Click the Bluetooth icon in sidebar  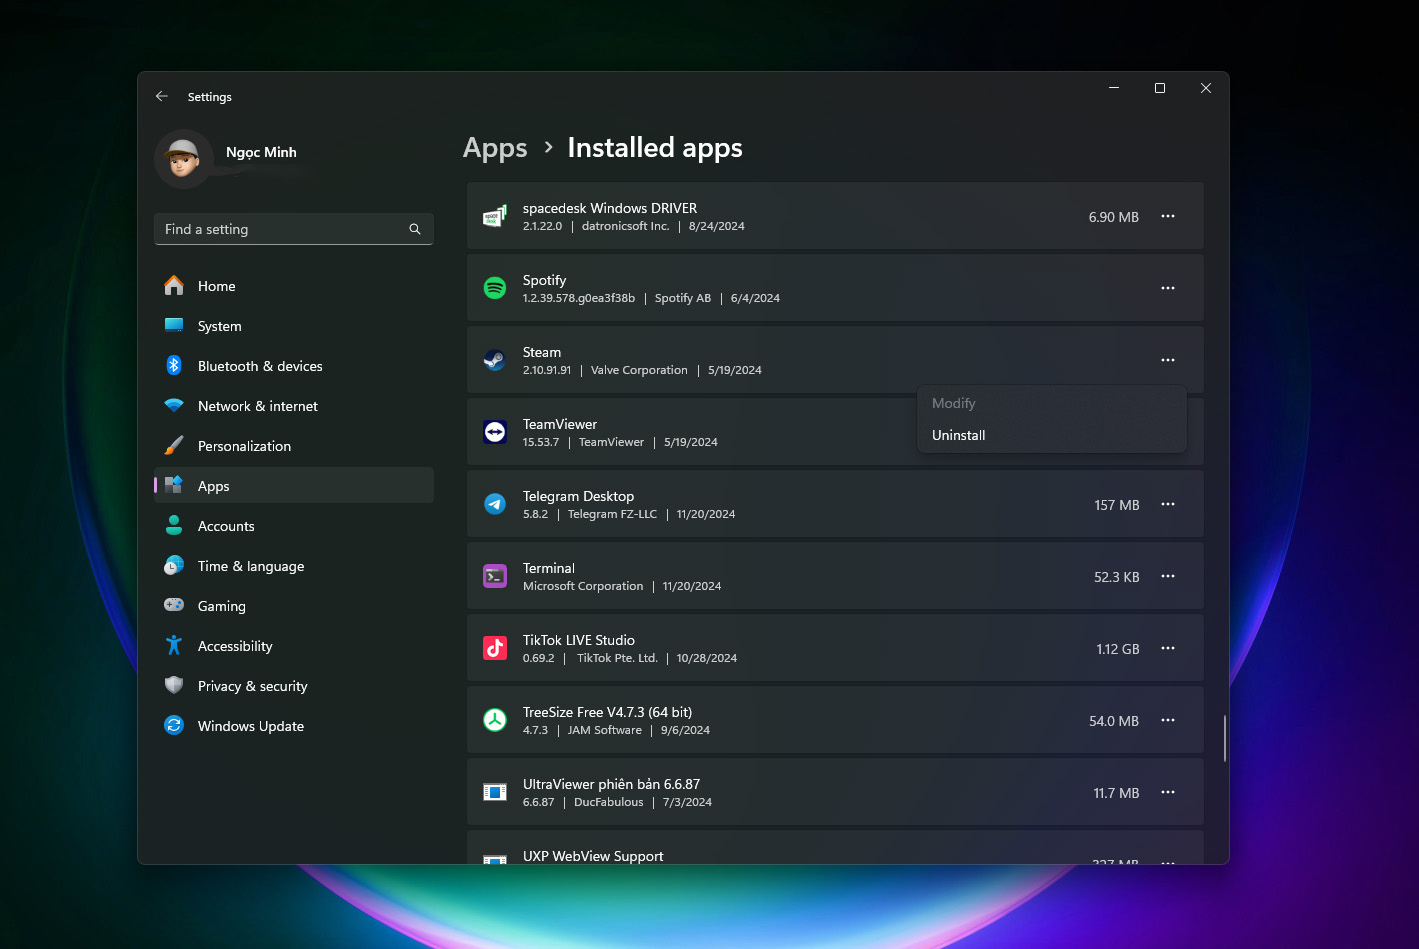[174, 366]
